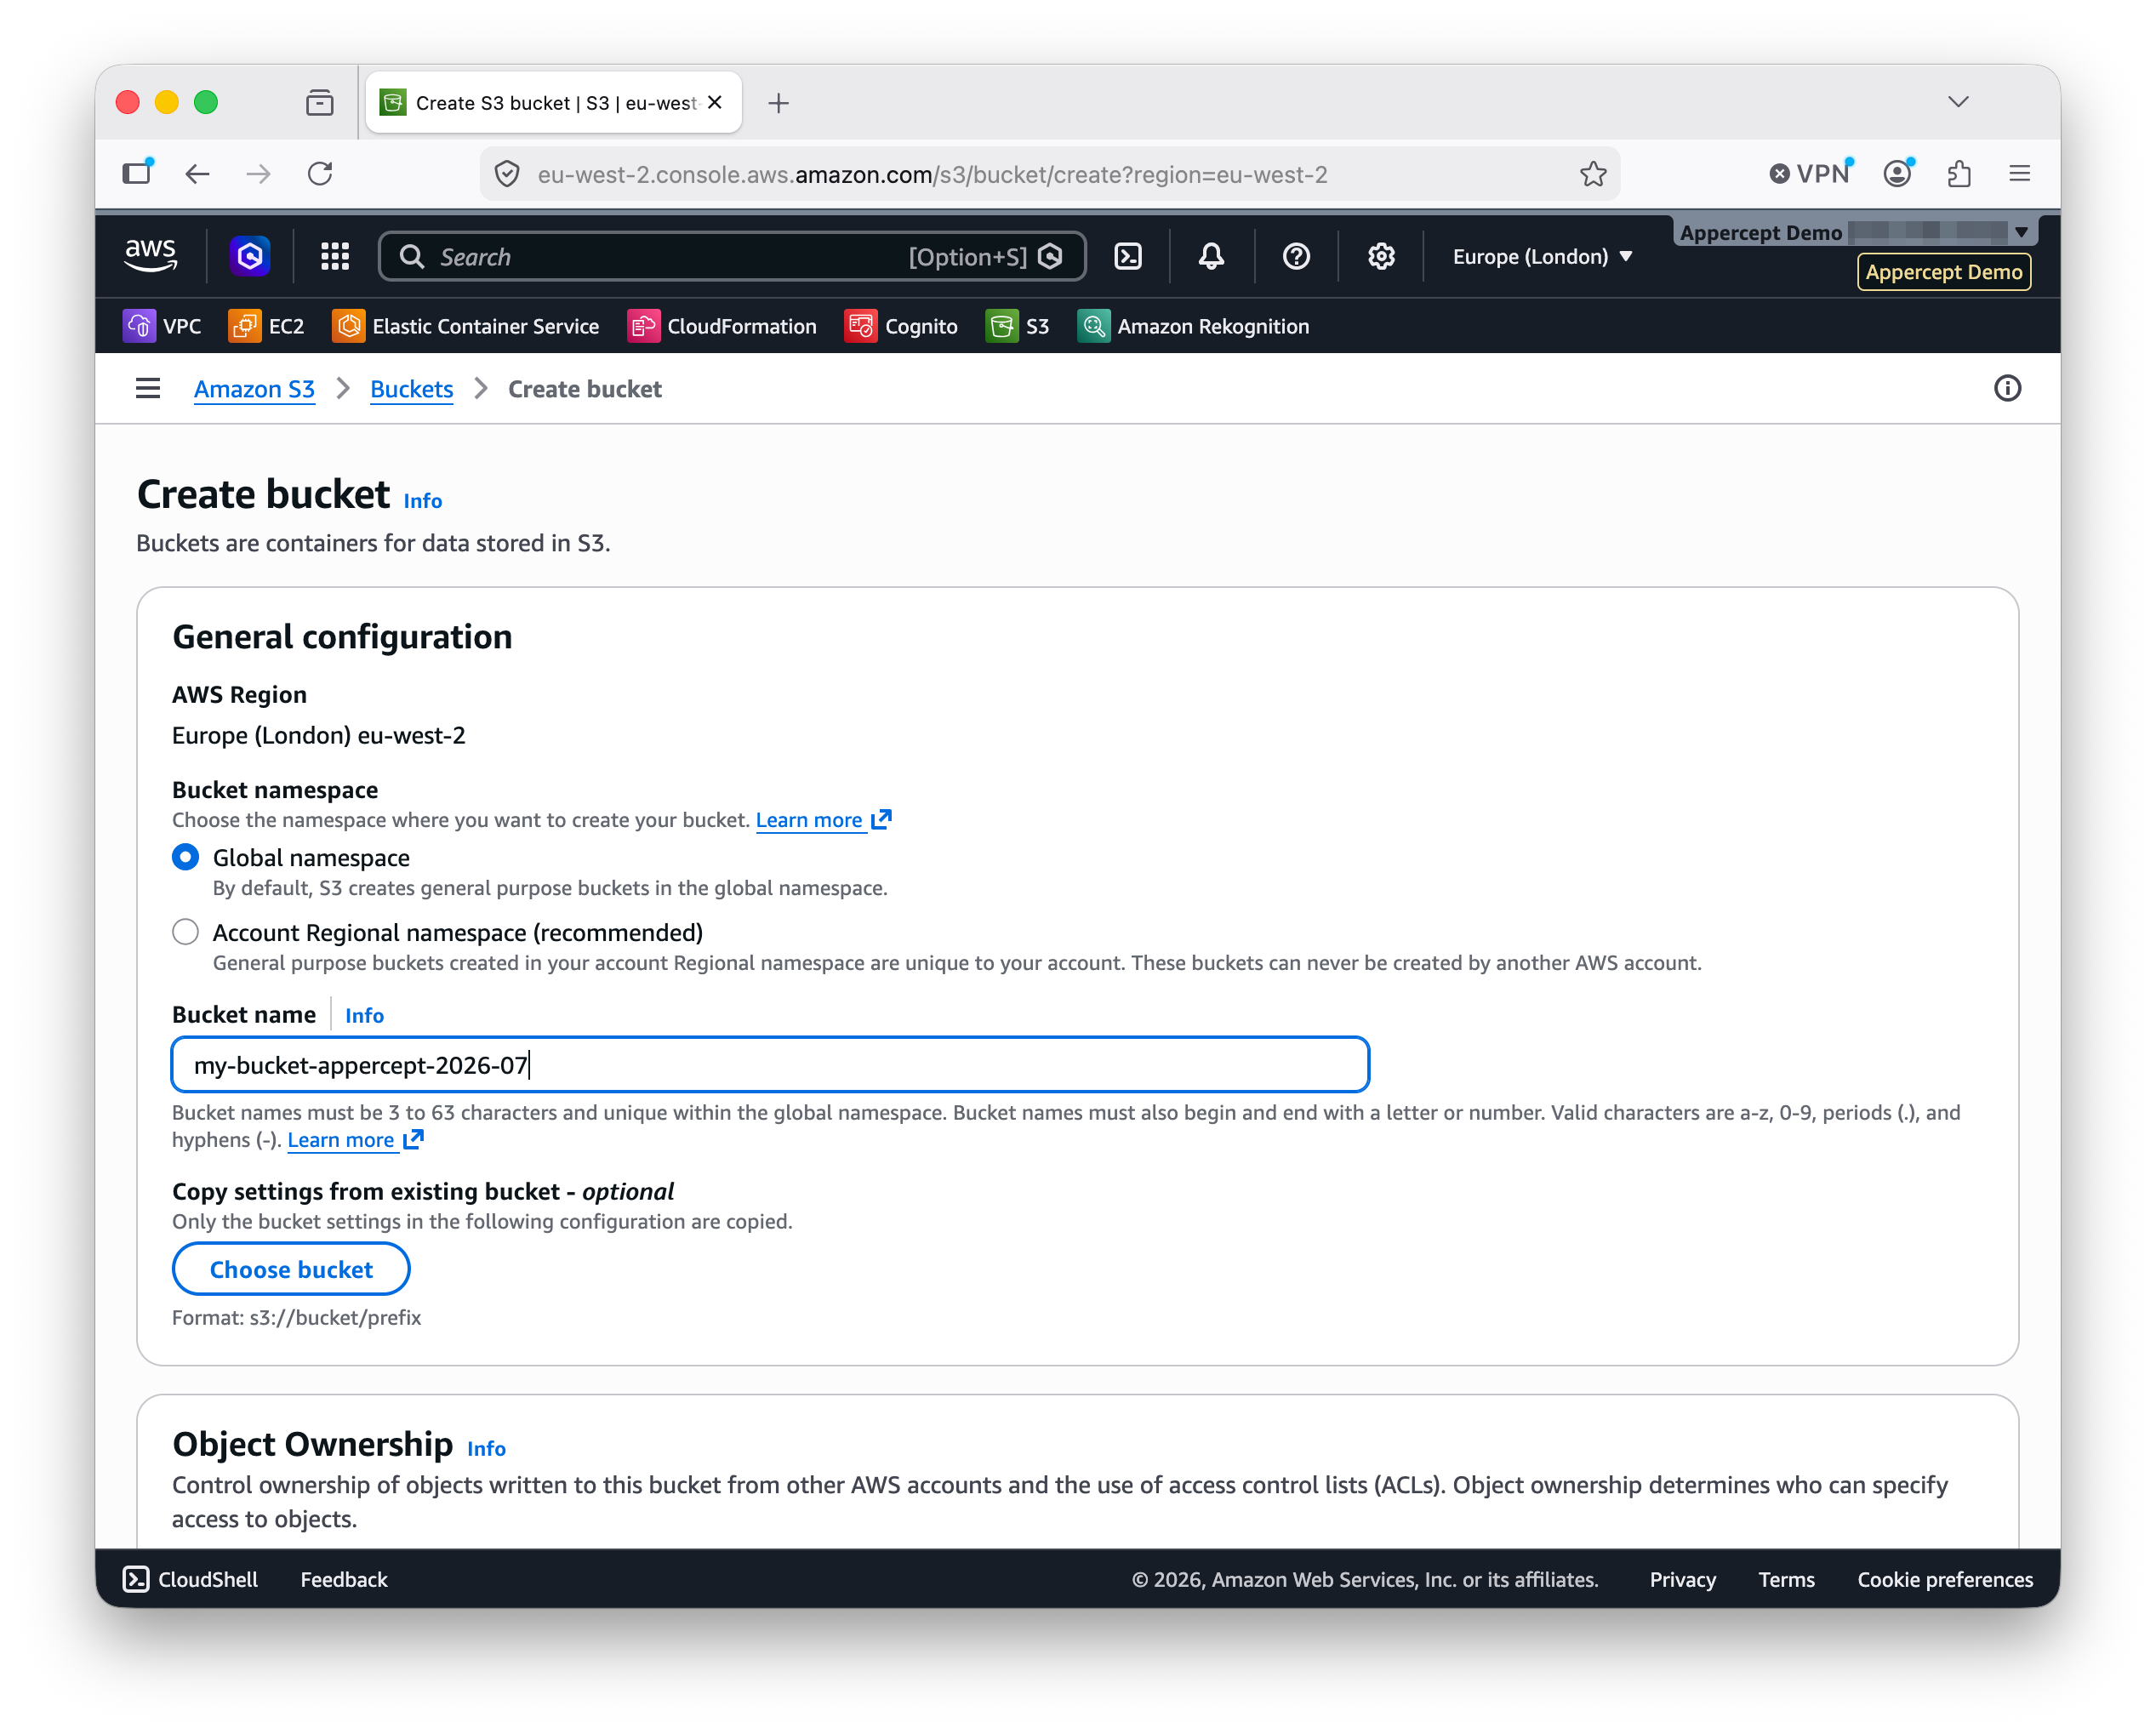Show the page info panel icon
Image resolution: width=2156 pixels, height=1734 pixels.
tap(2007, 388)
